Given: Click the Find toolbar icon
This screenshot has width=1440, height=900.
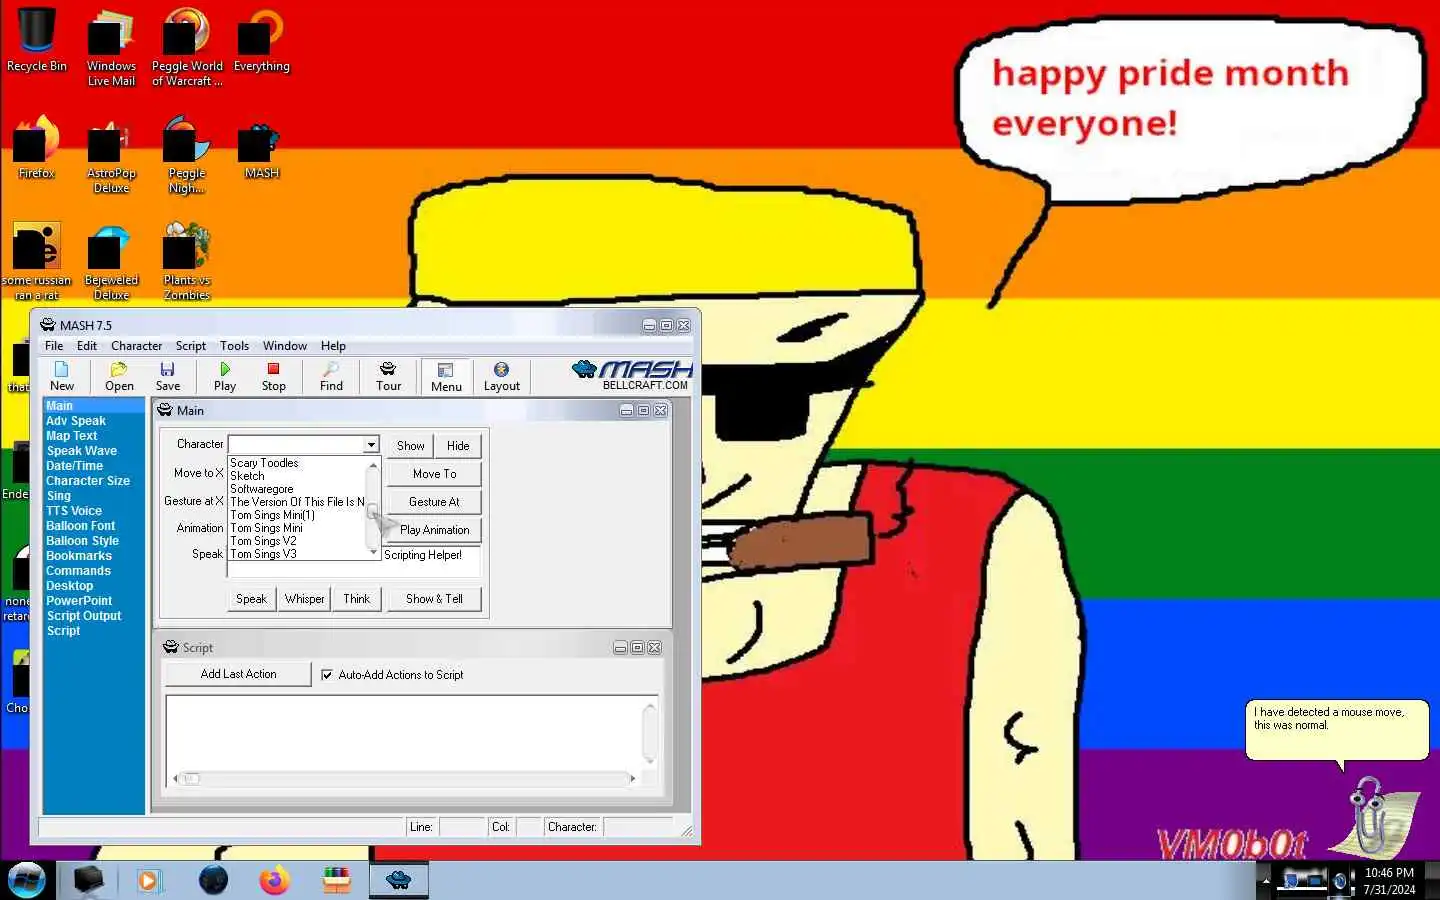Looking at the screenshot, I should pyautogui.click(x=331, y=377).
